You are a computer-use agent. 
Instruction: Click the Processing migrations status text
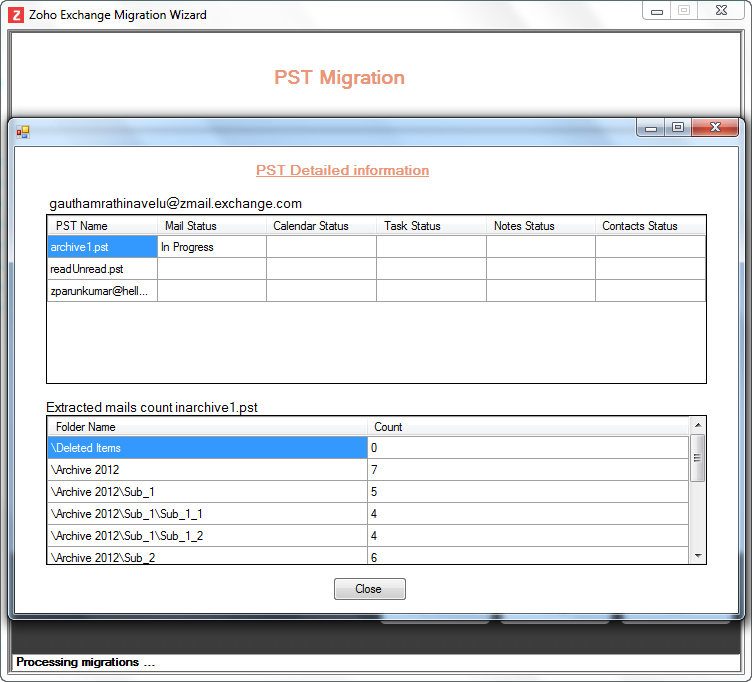coord(85,662)
